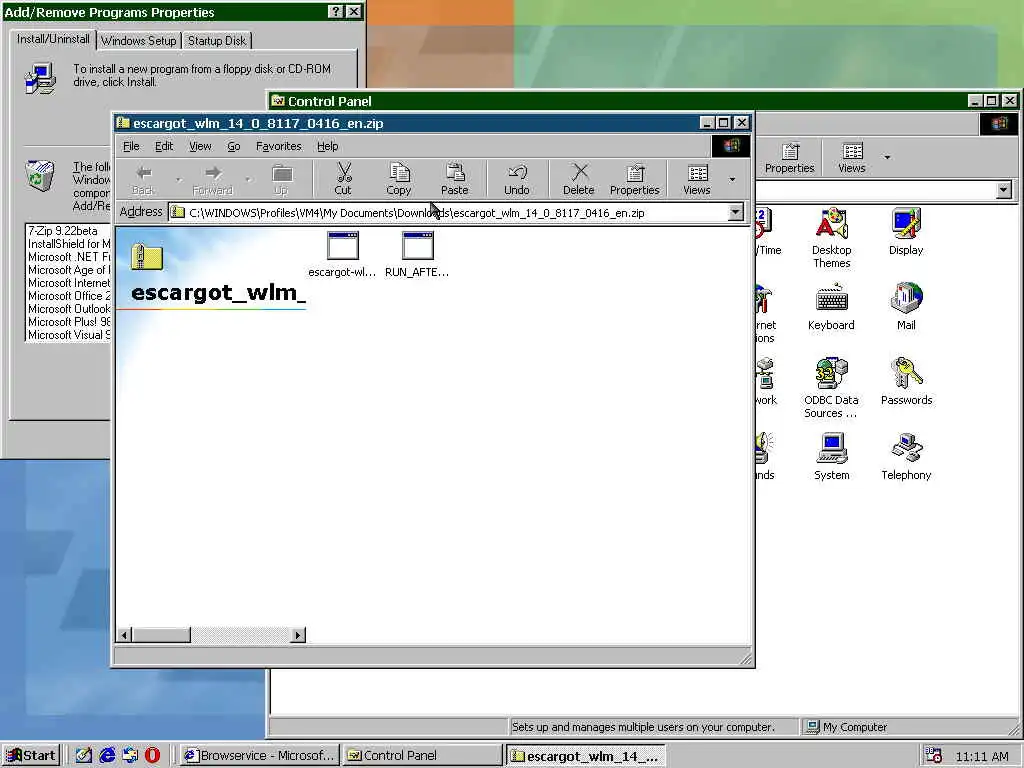
Task: Open the Edit menu in zip window
Action: [164, 146]
